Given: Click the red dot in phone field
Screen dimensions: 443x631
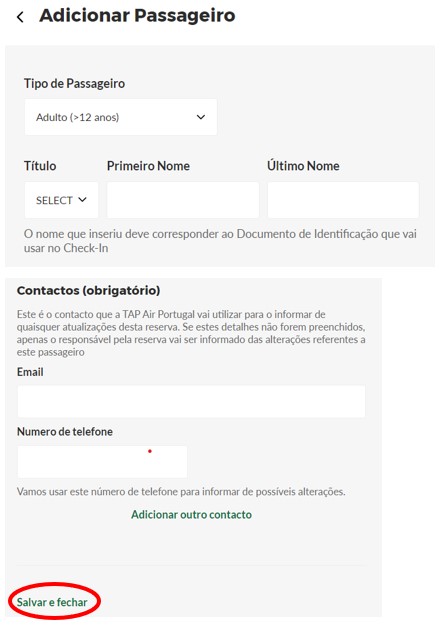Looking at the screenshot, I should pyautogui.click(x=150, y=451).
